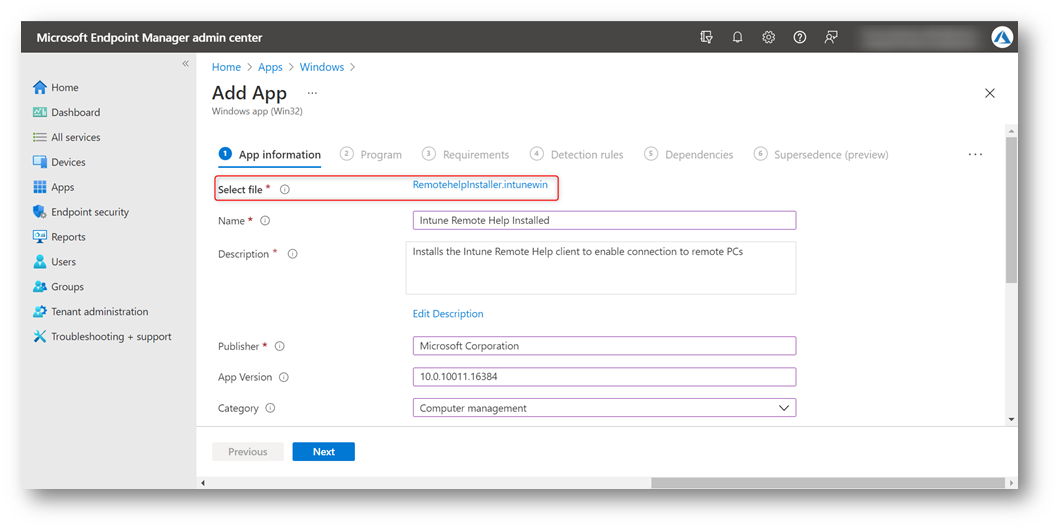1060x531 pixels.
Task: Click the Previous button
Action: [247, 452]
